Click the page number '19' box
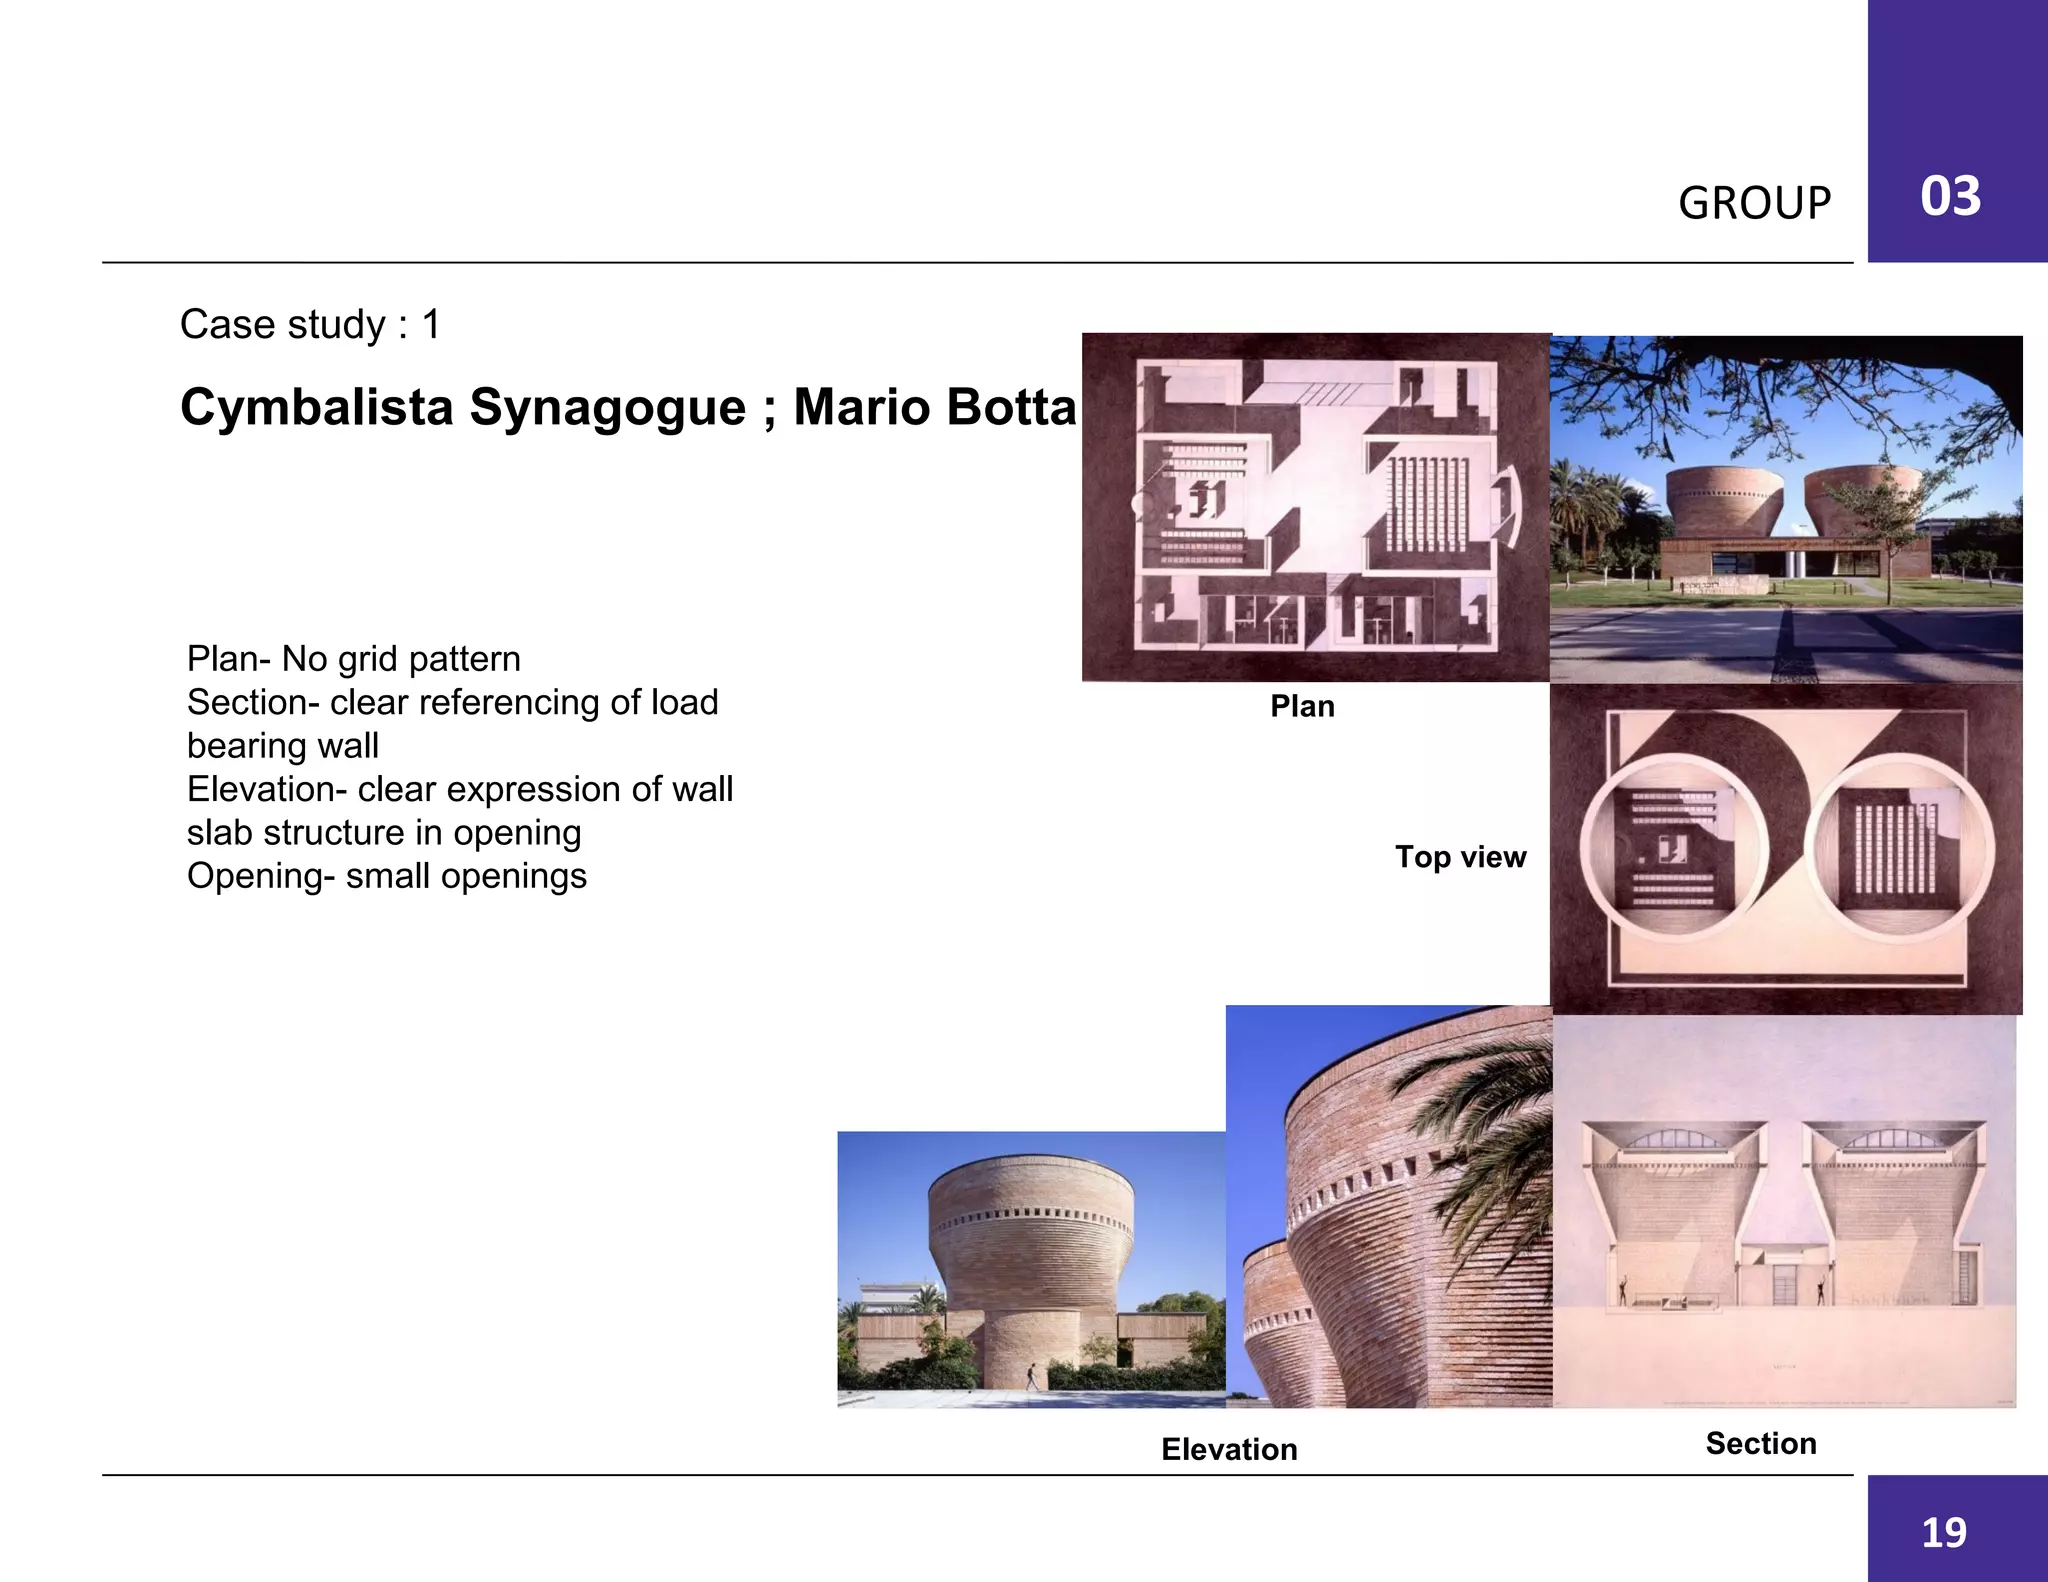Viewport: 2048px width, 1582px height. click(1957, 1529)
